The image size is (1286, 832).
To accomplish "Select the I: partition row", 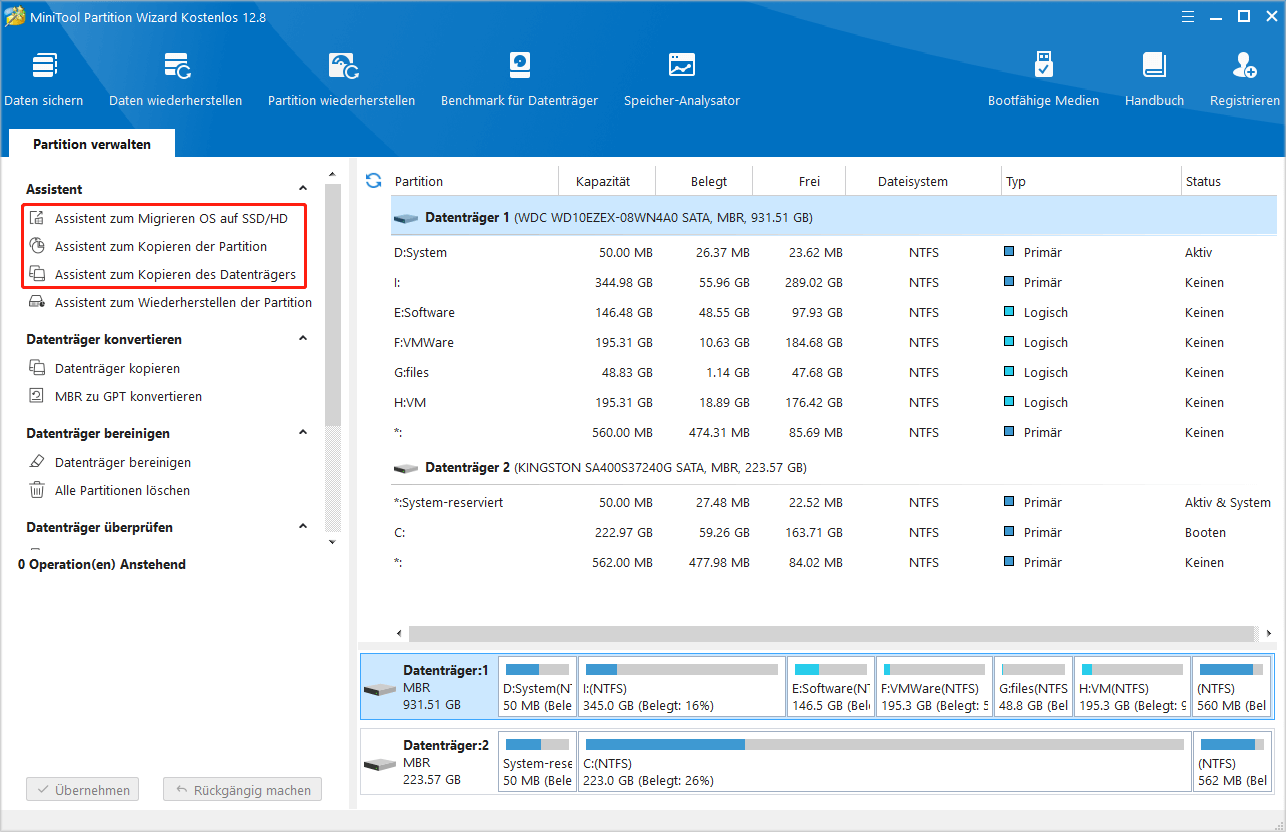I will click(834, 283).
